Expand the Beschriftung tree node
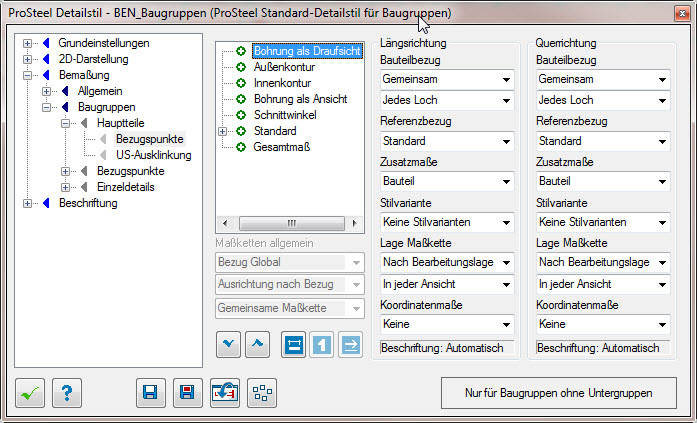The width and height of the screenshot is (697, 423). click(28, 204)
